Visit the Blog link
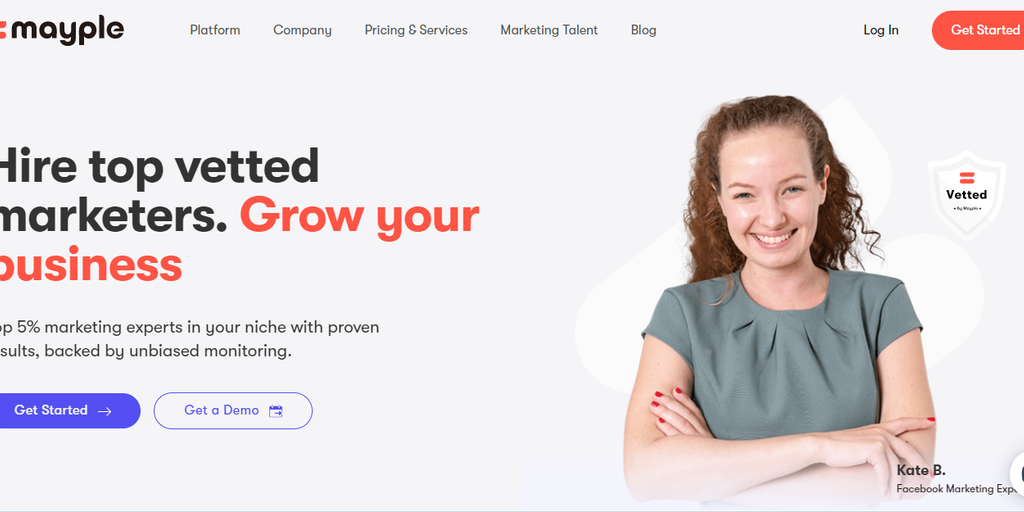The image size is (1024, 512). pyautogui.click(x=643, y=30)
